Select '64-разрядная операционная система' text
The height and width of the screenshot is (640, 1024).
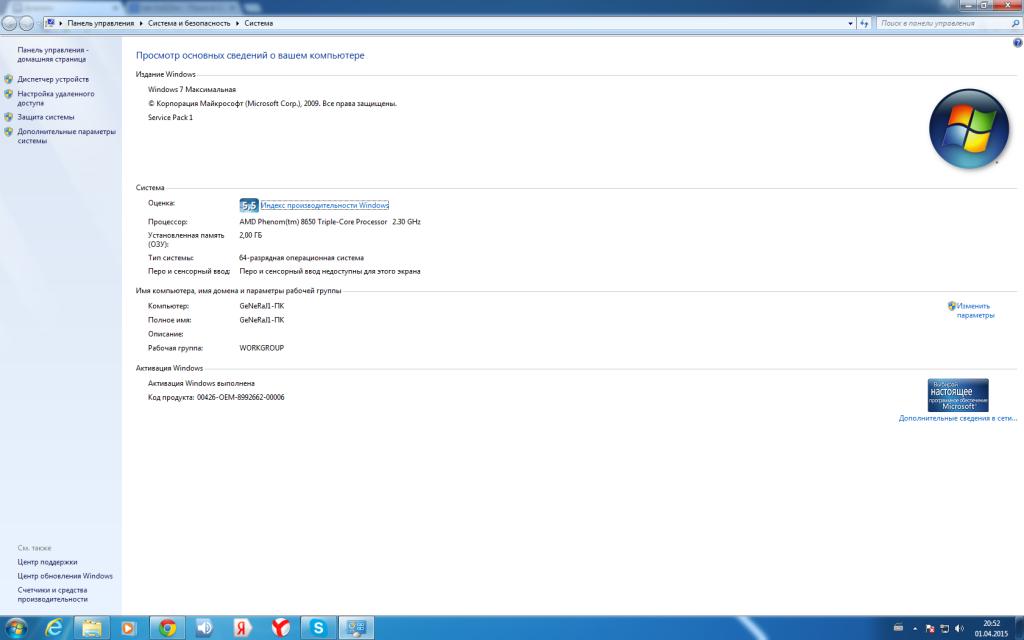click(302, 258)
